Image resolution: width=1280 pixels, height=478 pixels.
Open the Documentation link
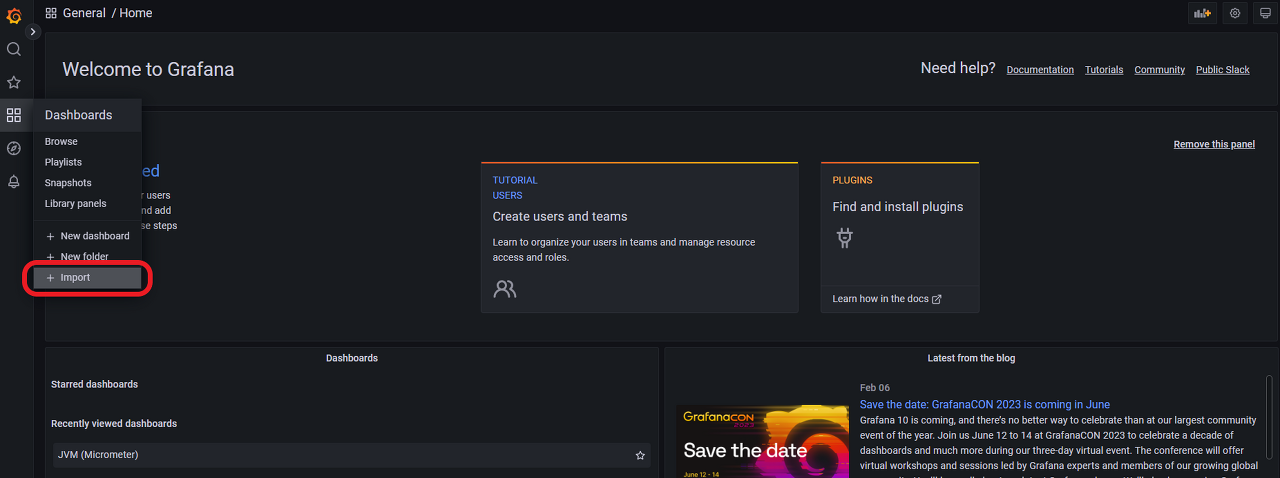click(1040, 70)
